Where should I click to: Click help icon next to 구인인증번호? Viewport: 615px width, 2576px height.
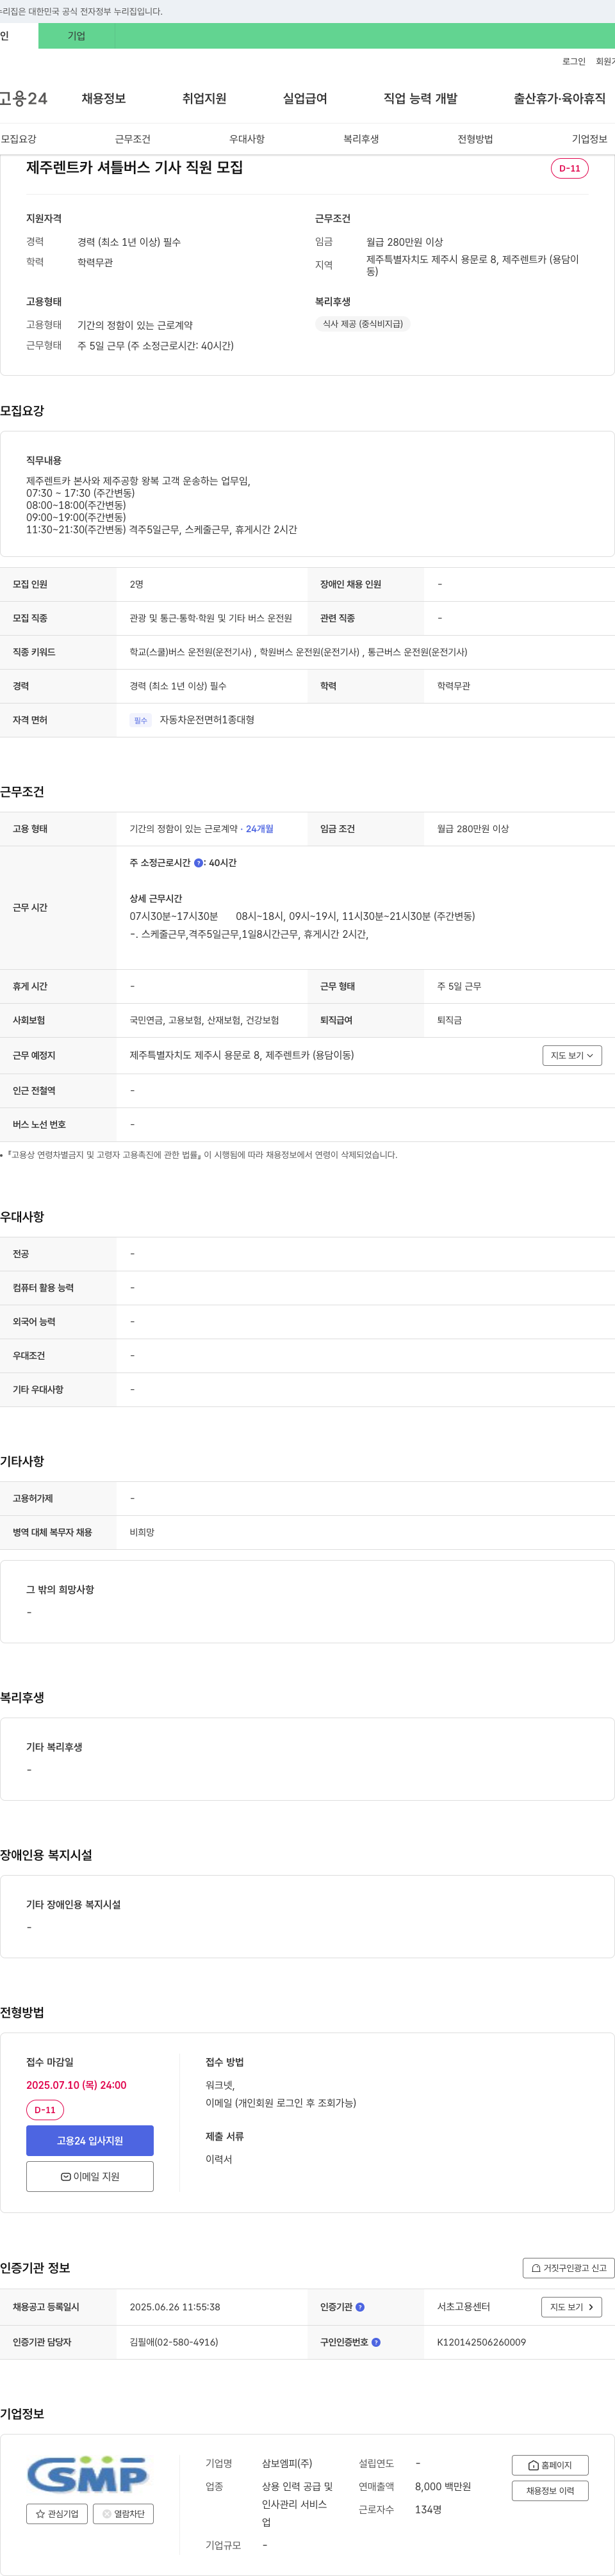pos(376,2342)
